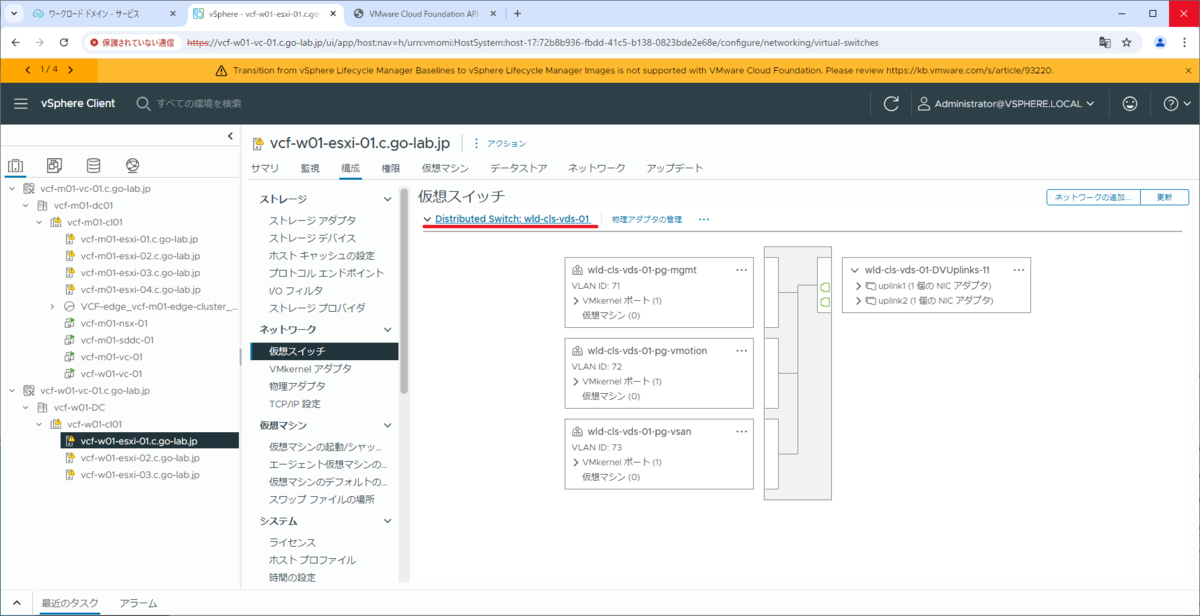Open the 最近のタスク panel tab
Screen dimensions: 1200x616
pos(70,603)
